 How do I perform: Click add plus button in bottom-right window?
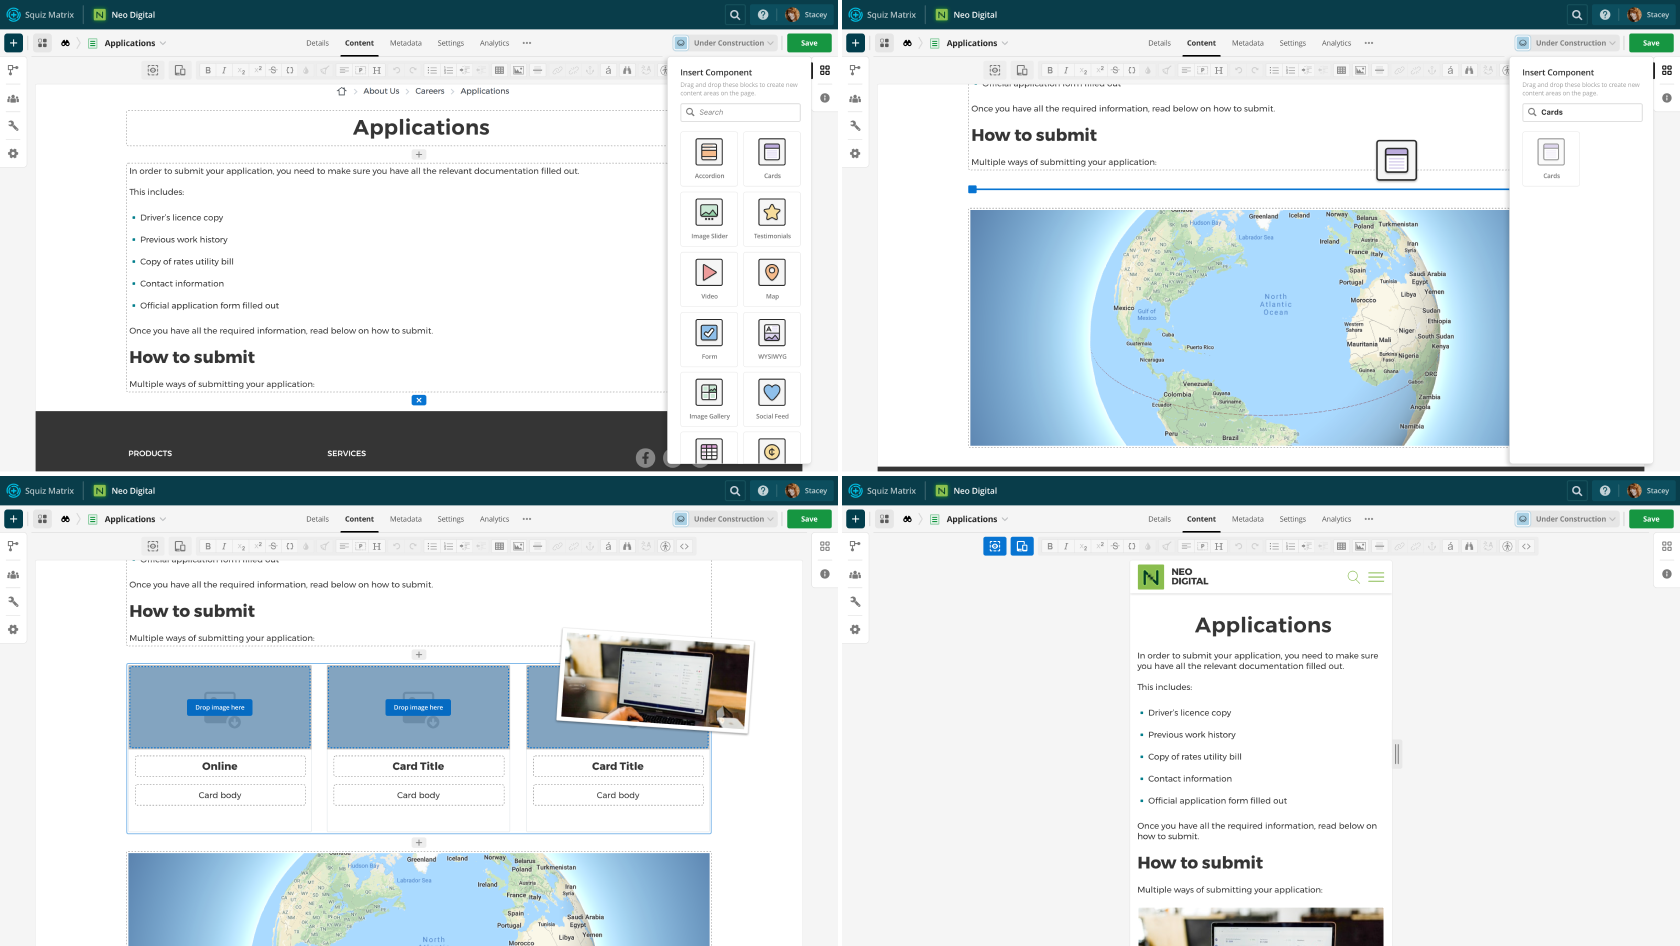coord(855,519)
